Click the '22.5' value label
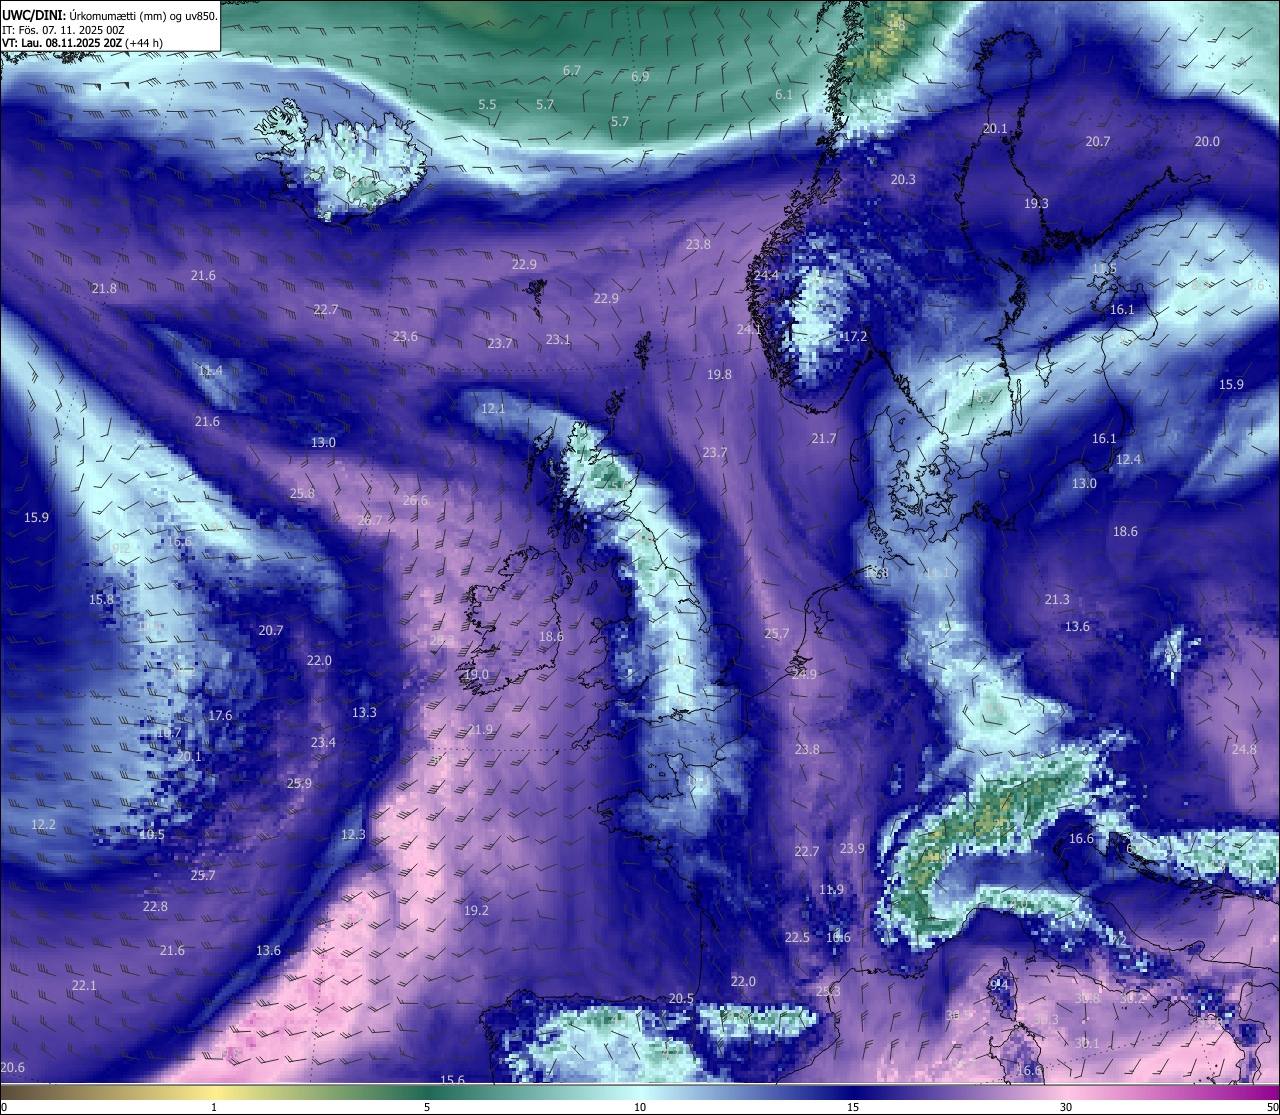 click(797, 938)
